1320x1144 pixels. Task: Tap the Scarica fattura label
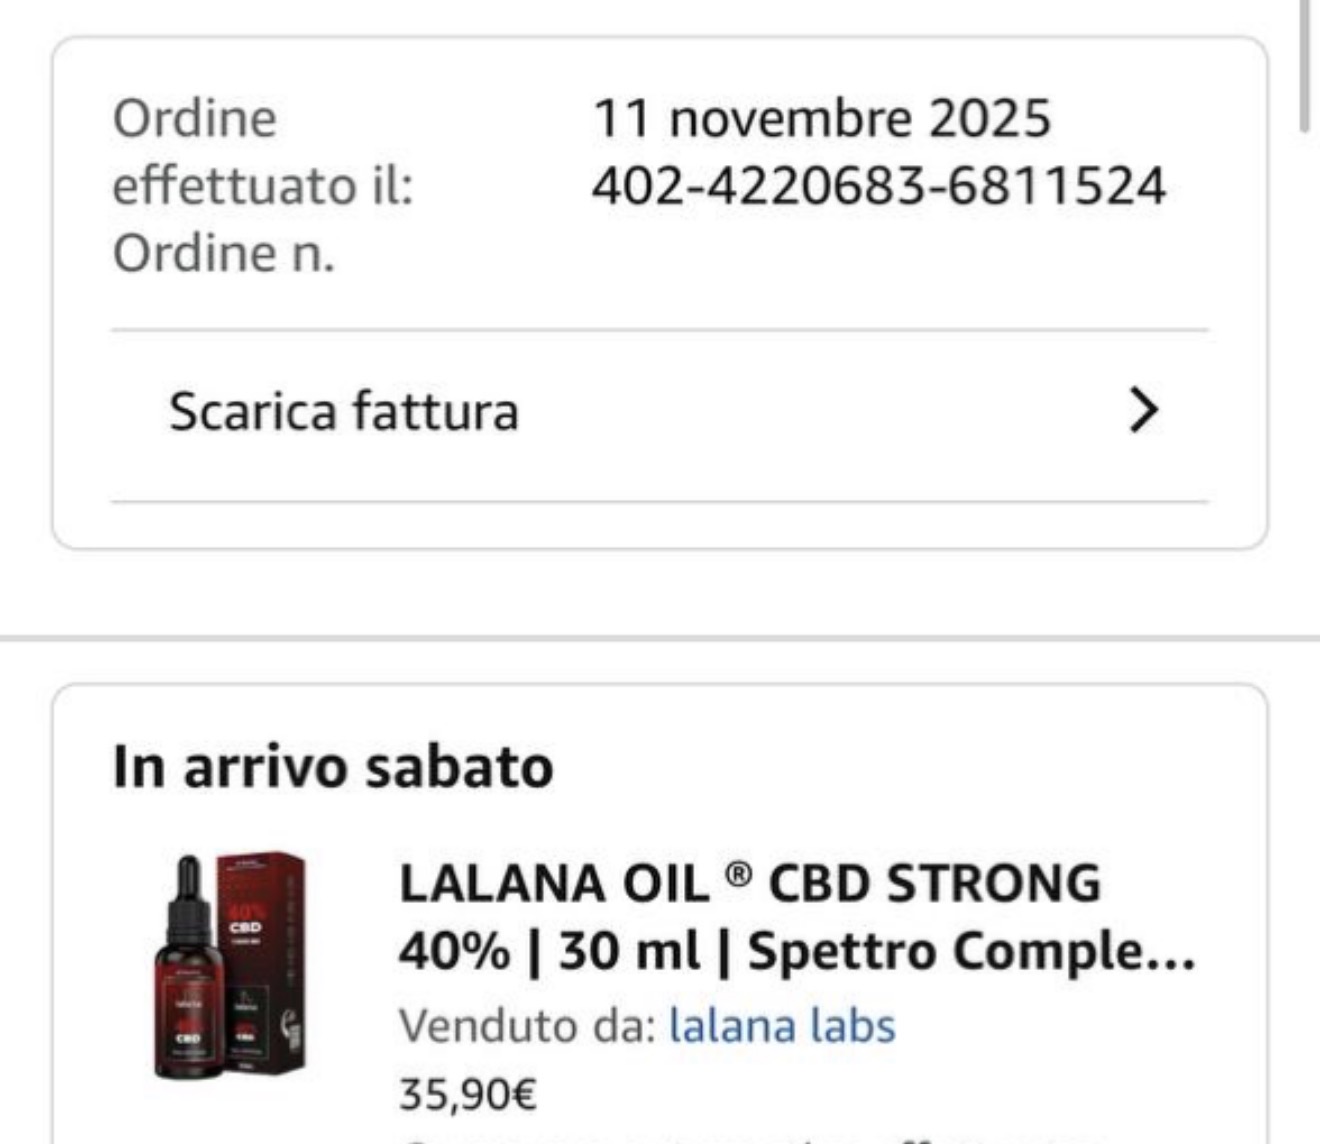(x=344, y=411)
